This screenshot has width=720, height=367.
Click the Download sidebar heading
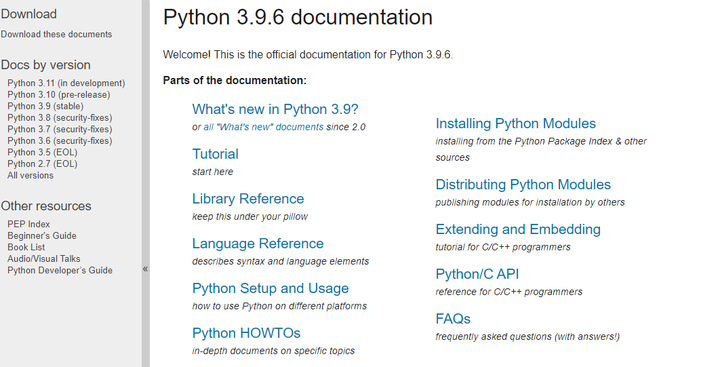point(28,14)
